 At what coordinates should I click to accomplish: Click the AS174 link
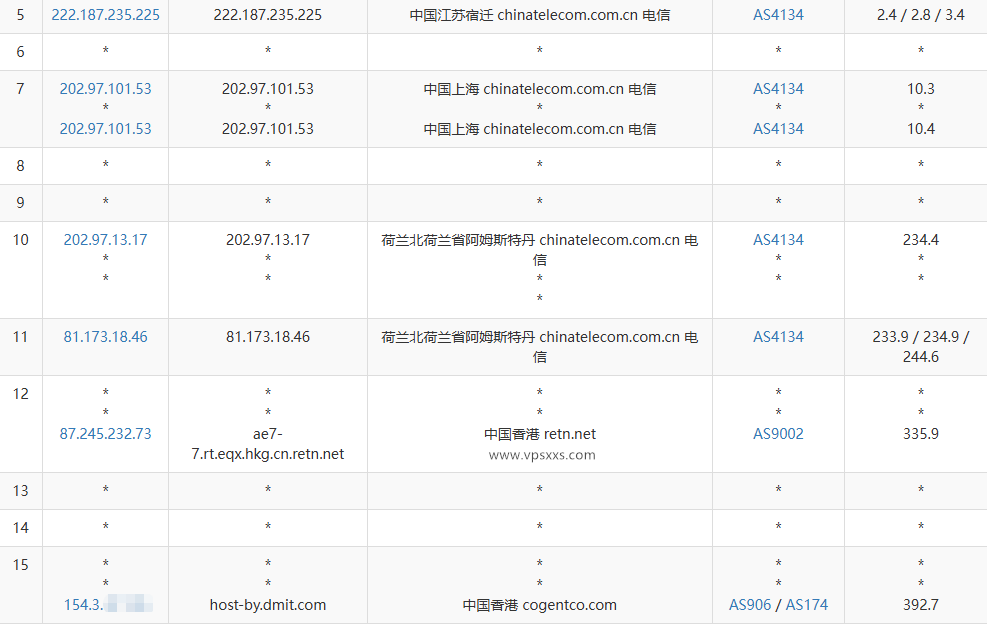point(807,605)
